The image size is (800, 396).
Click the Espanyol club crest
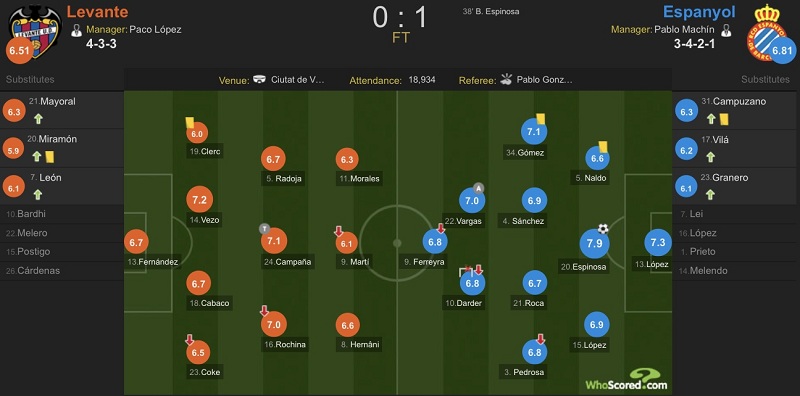tap(763, 32)
